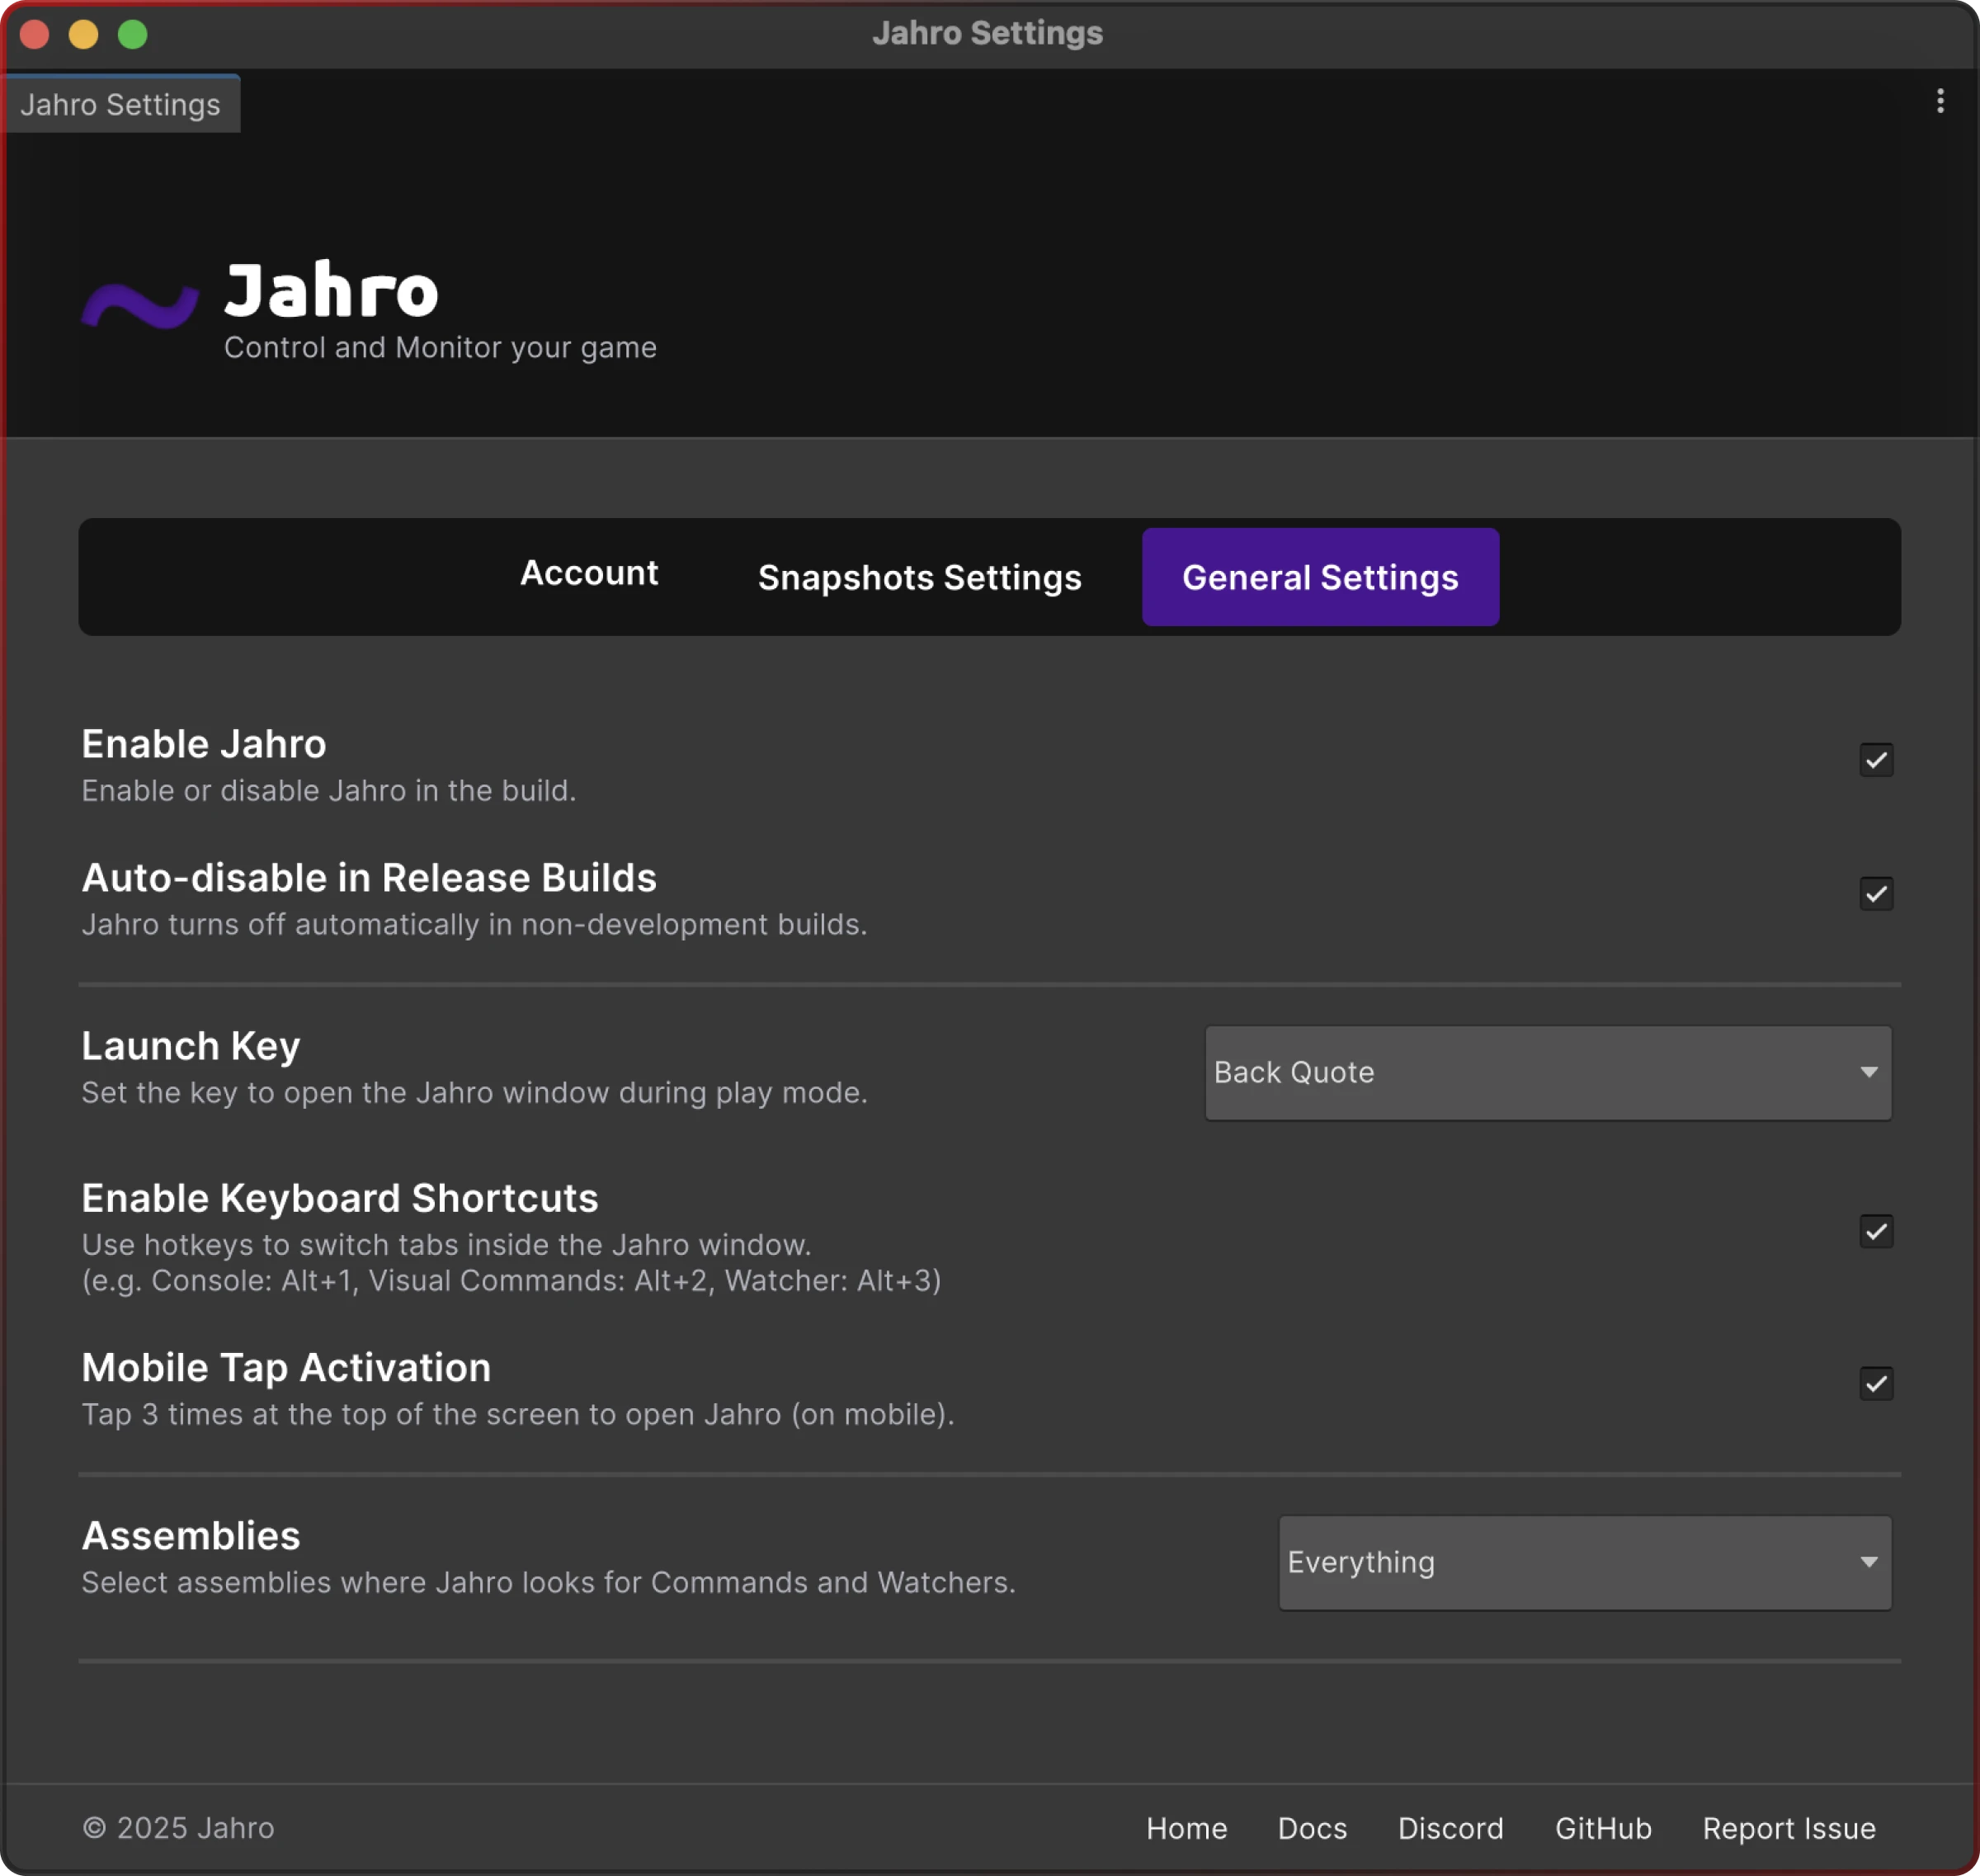Click the Jahro title wordmark
1980x1876 pixels.
pos(331,289)
